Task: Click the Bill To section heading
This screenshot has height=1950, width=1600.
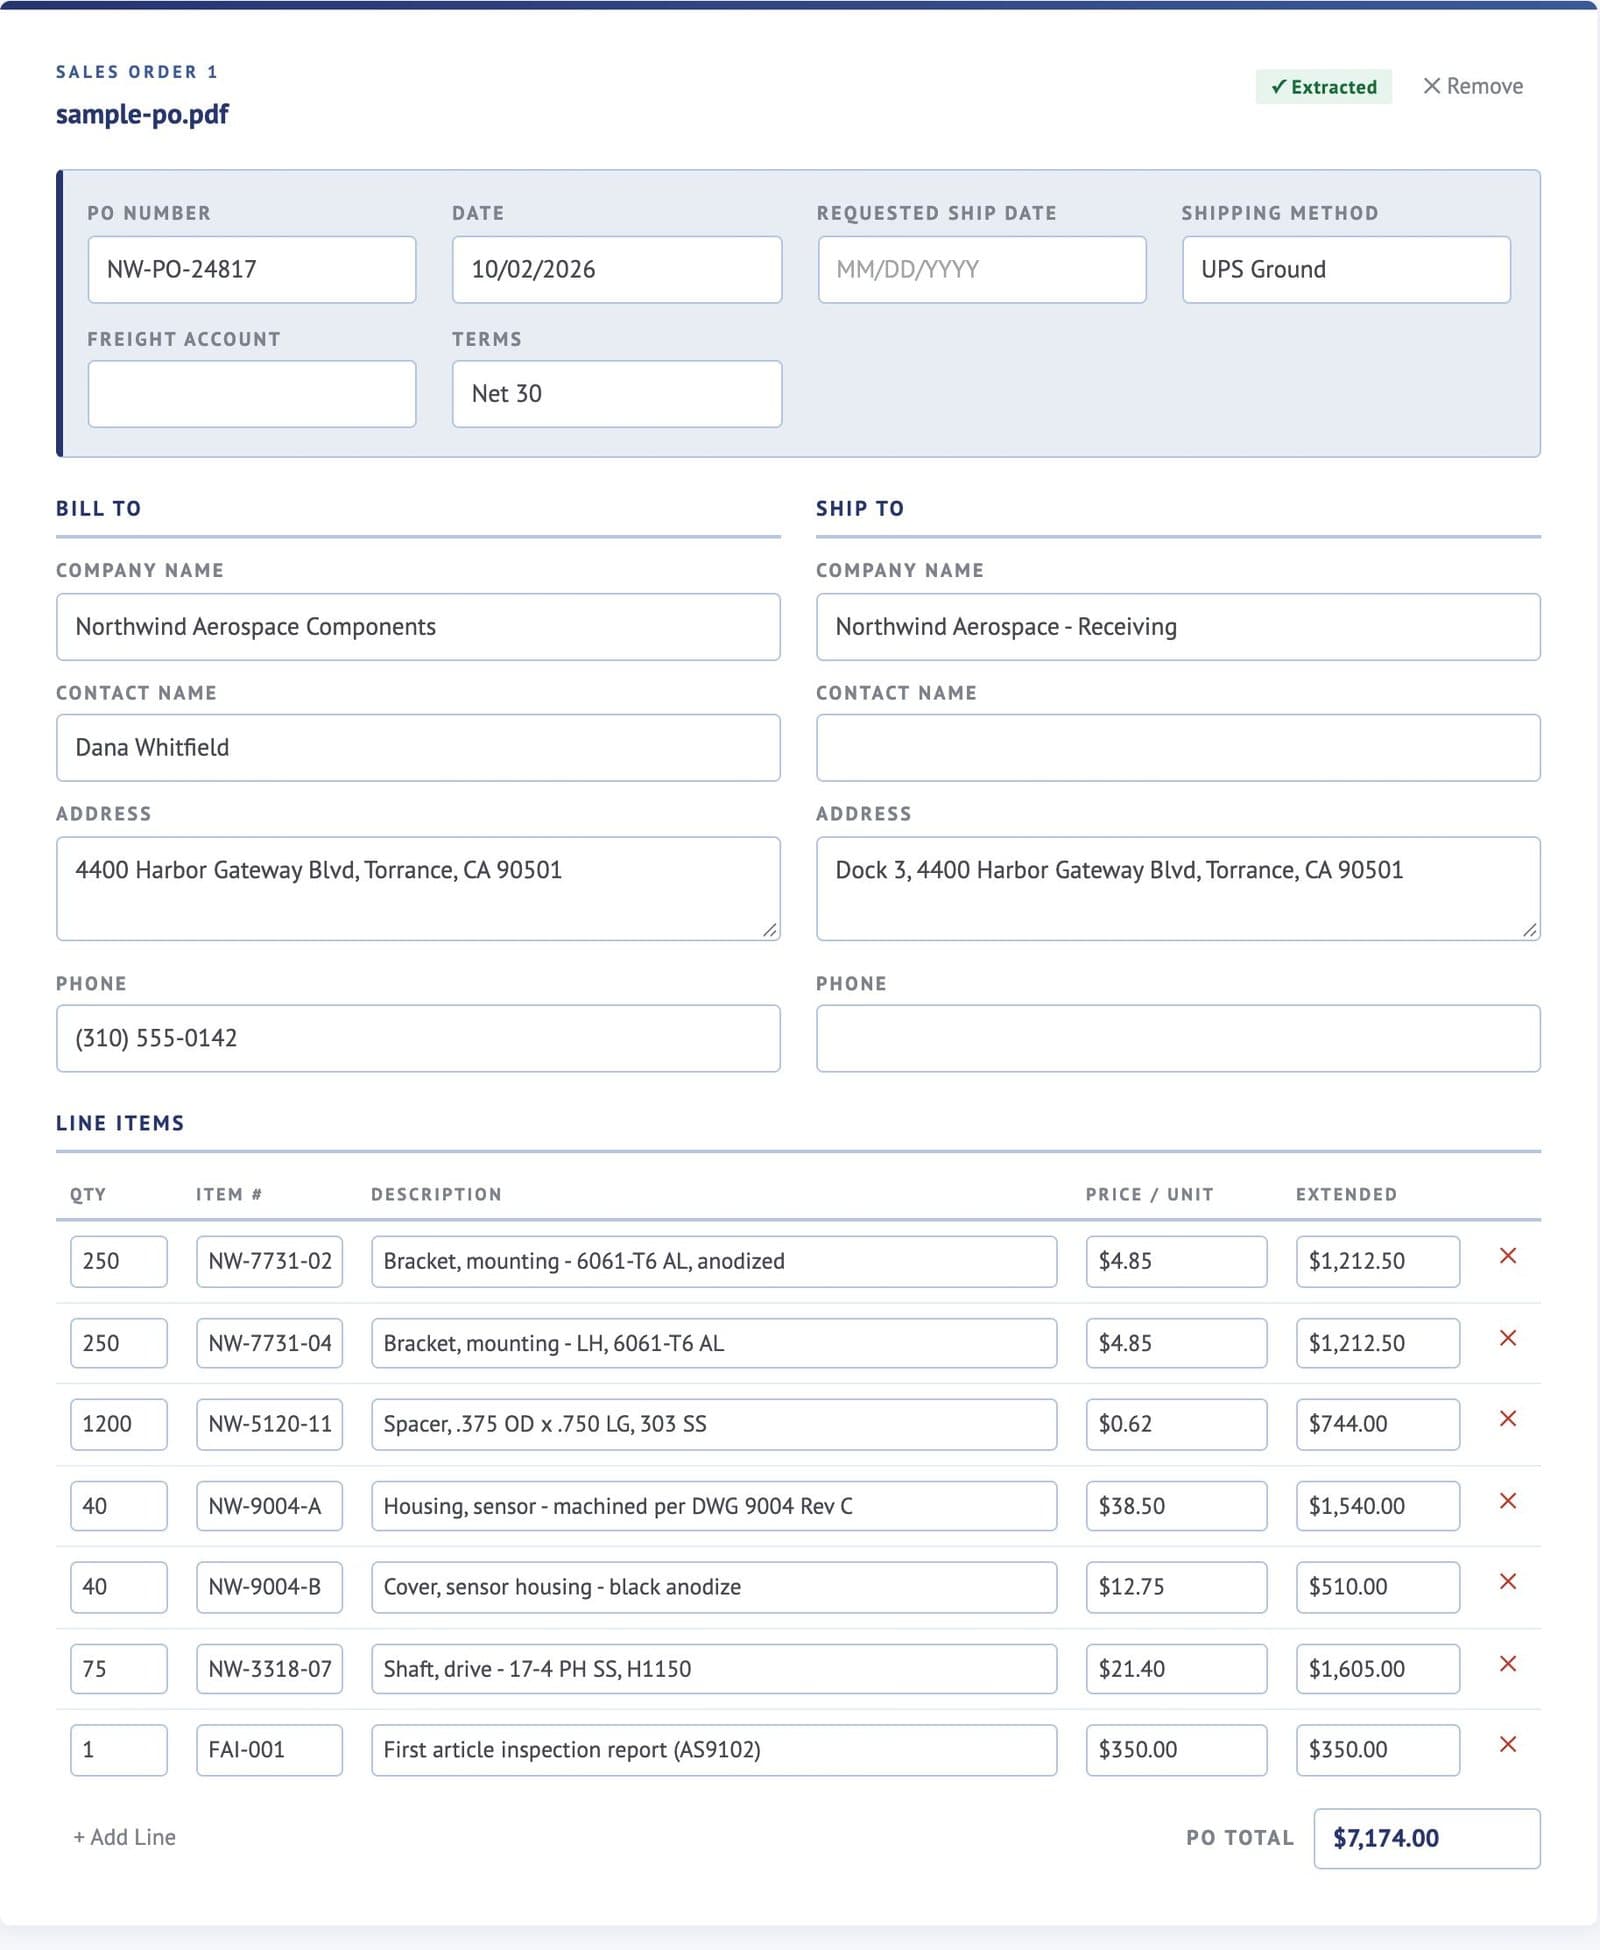Action: point(98,508)
